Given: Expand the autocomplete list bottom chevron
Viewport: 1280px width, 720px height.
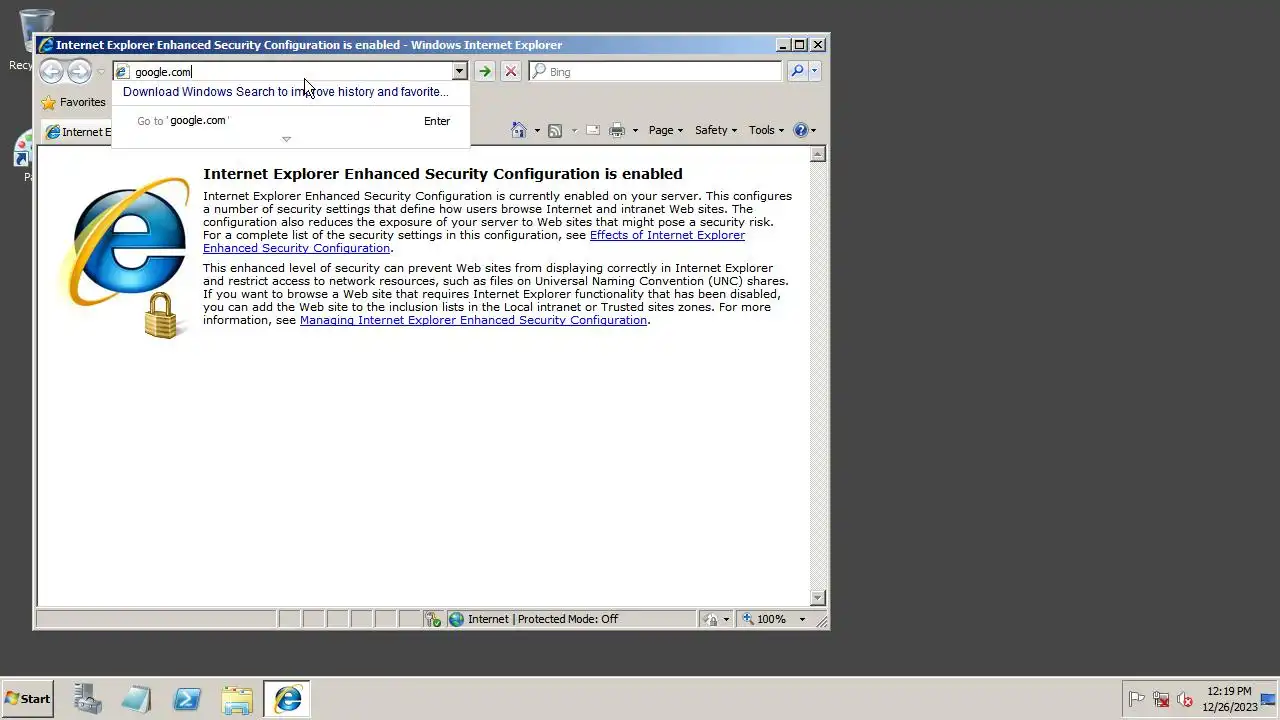Looking at the screenshot, I should tap(286, 139).
